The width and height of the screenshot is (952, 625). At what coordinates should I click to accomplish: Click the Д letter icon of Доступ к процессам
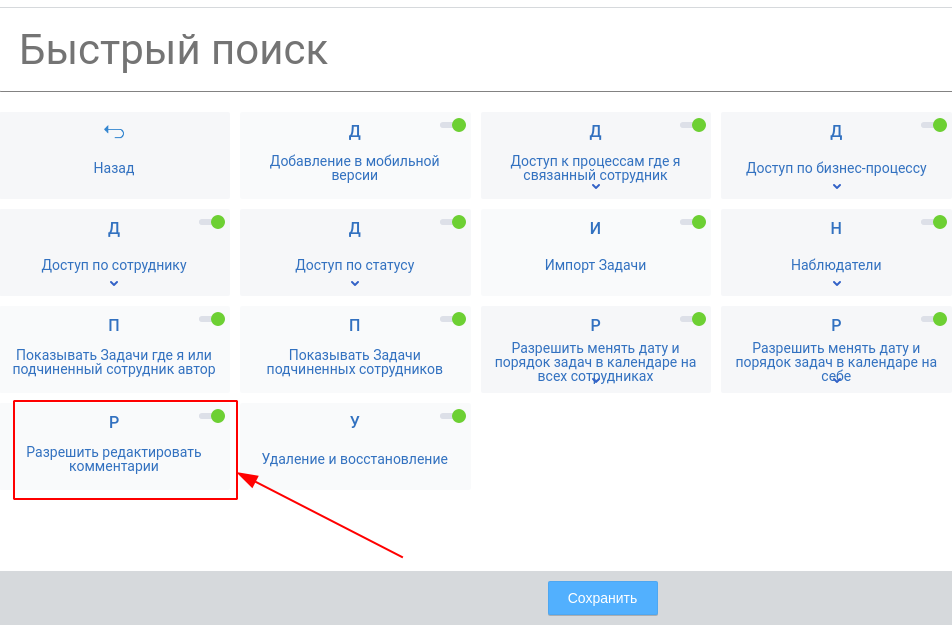596,132
